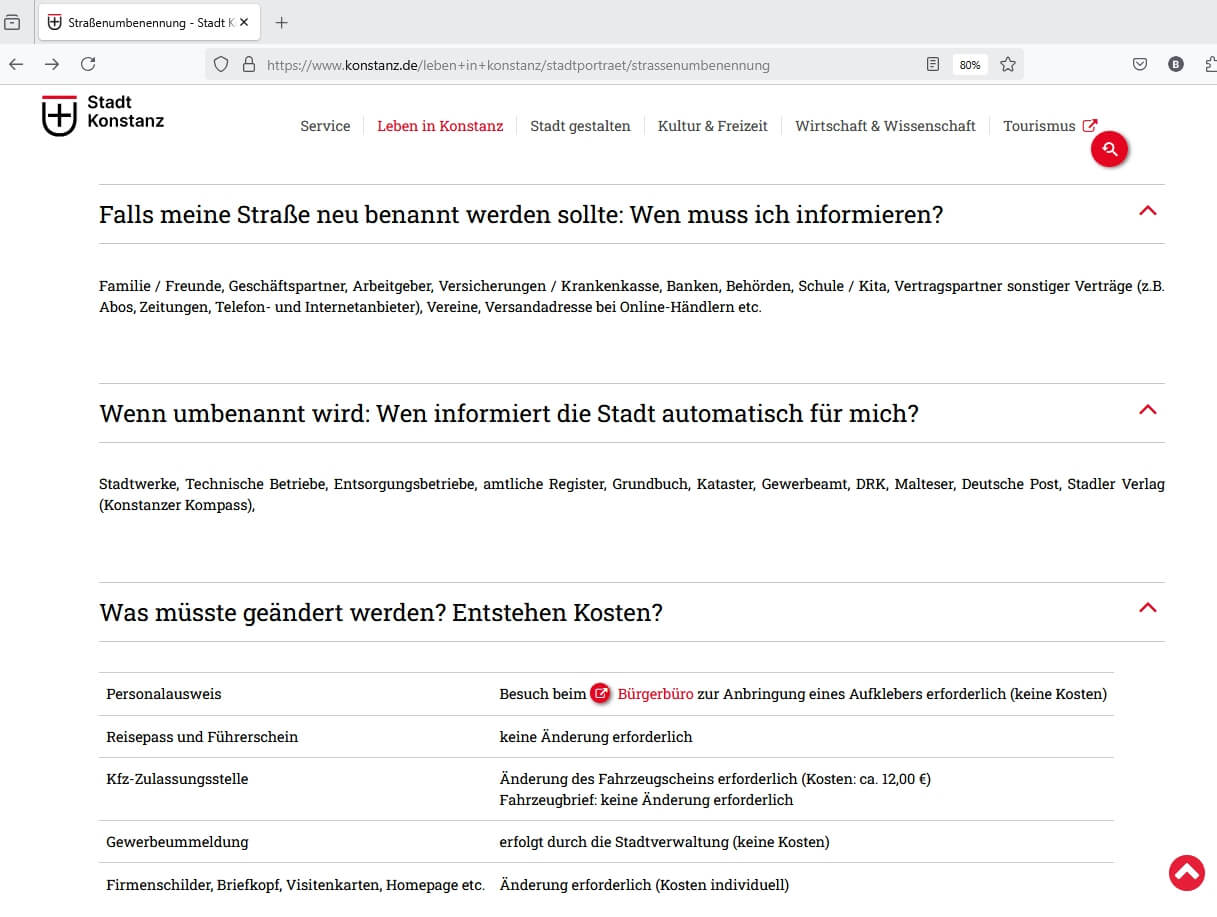Viewport: 1217px width, 917px height.
Task: Go back using the browser back arrow
Action: point(16,64)
